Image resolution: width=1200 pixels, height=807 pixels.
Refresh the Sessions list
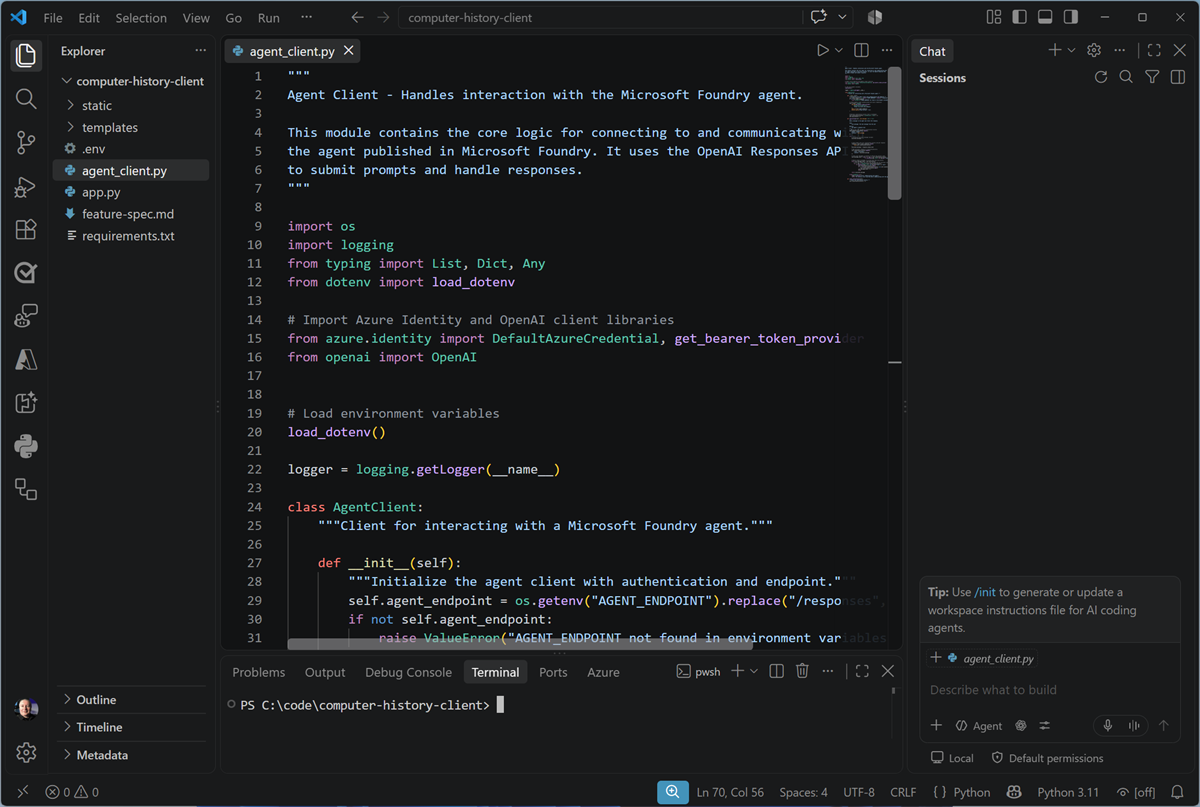click(1101, 77)
